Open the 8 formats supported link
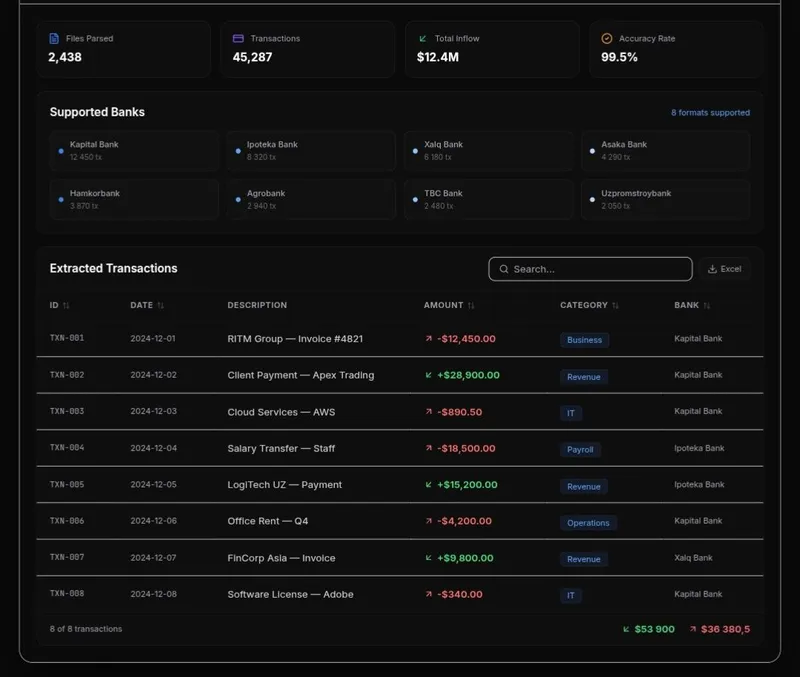 coord(710,113)
